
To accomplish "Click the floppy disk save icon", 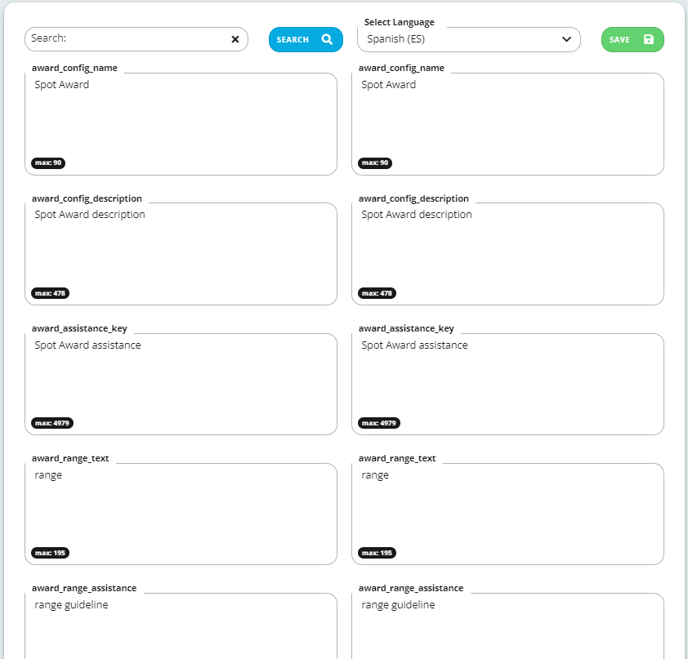I will pos(649,39).
